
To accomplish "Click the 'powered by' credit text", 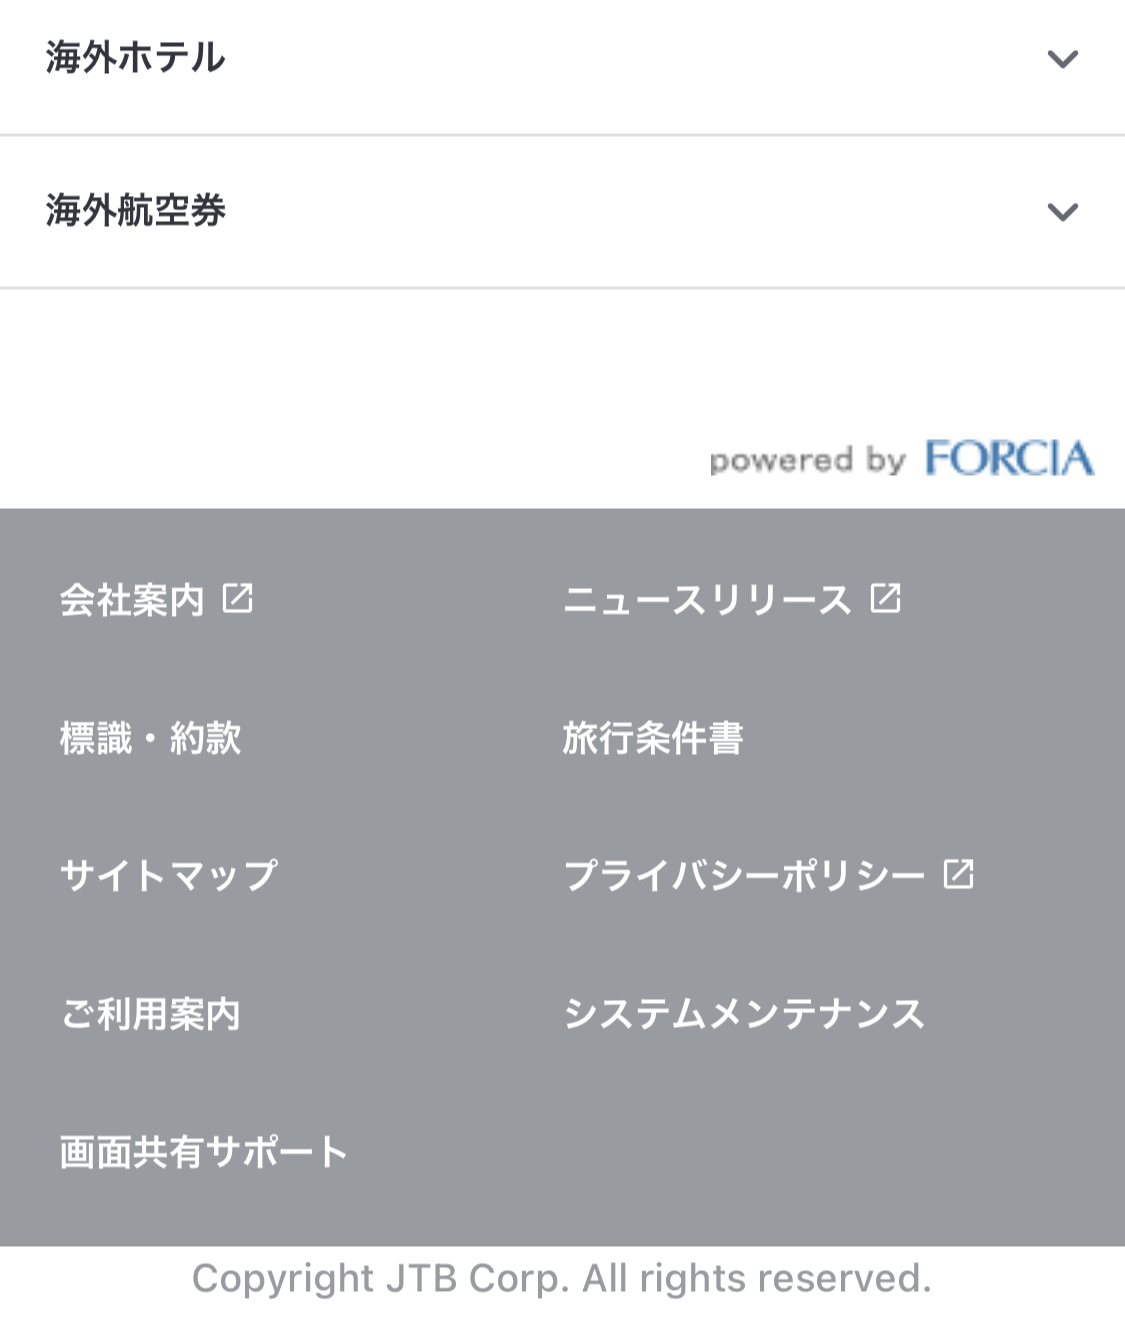I will click(x=807, y=460).
